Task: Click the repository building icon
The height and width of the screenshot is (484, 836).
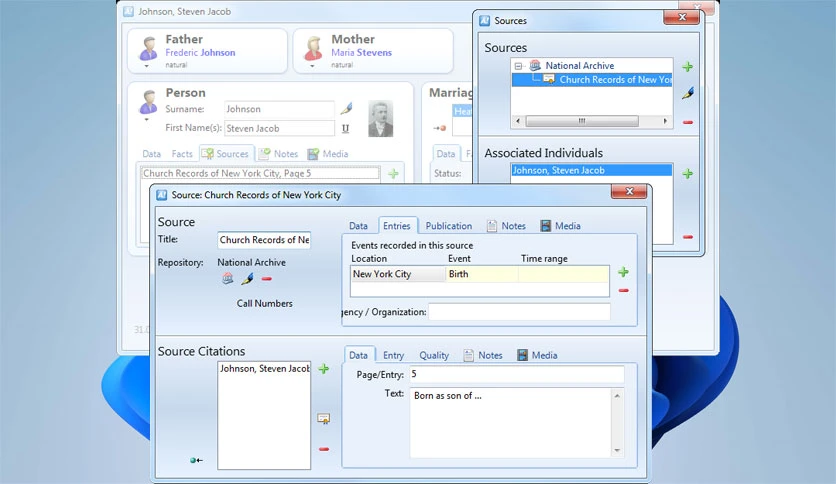Action: [228, 278]
